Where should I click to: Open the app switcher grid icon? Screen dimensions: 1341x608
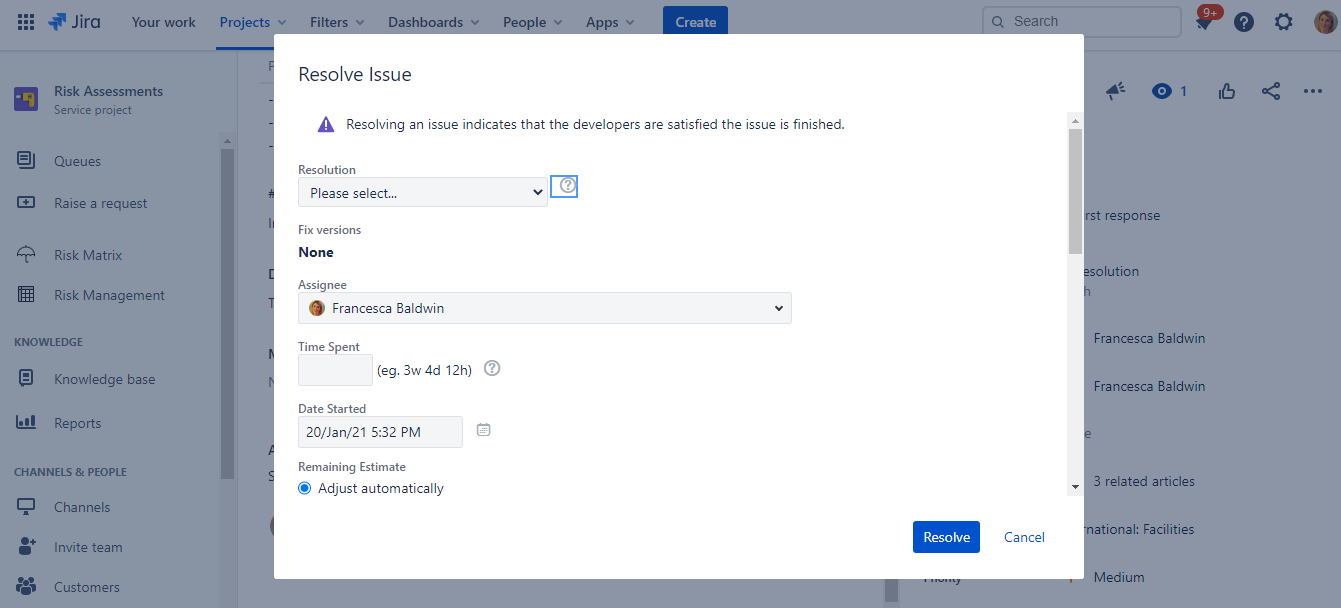click(x=26, y=21)
